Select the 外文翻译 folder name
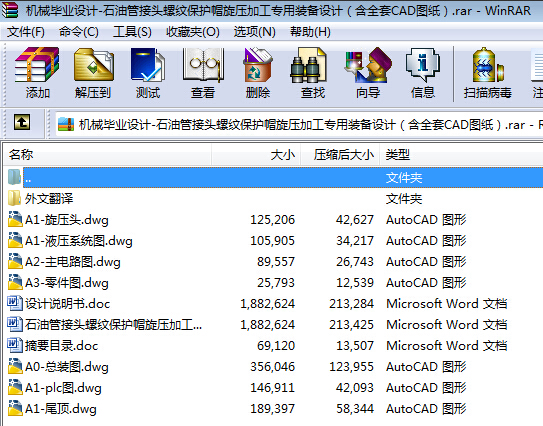Screen dimensions: 543x426 49,199
